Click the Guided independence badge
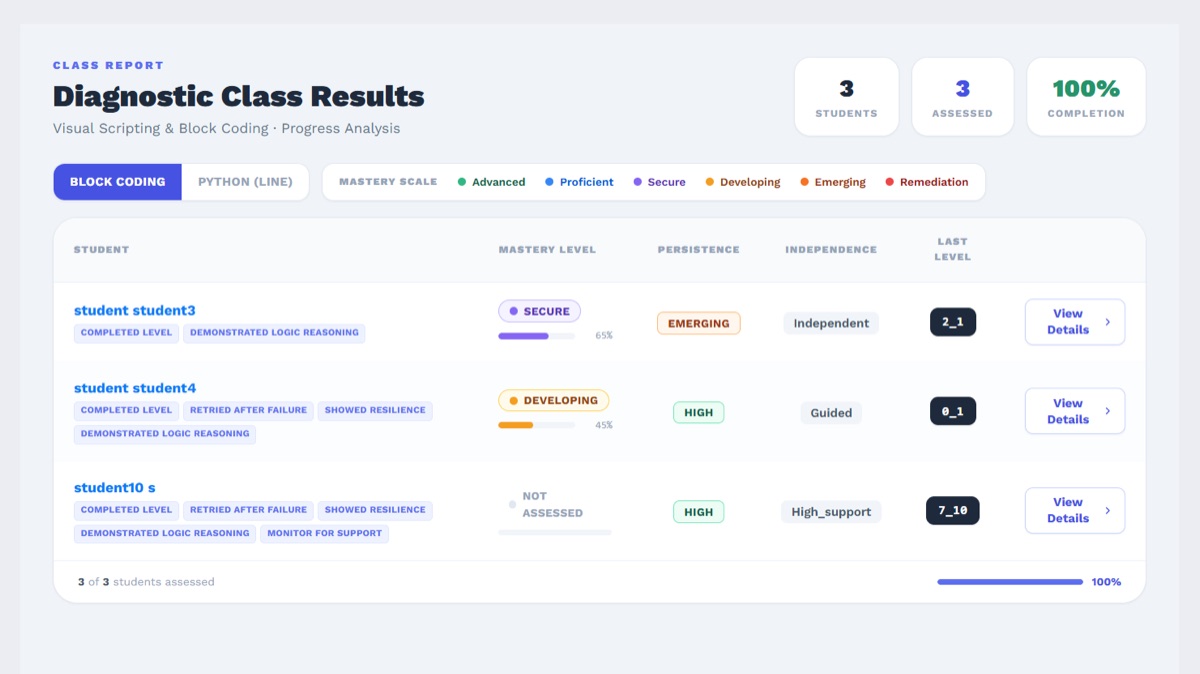The width and height of the screenshot is (1200, 674). [831, 412]
